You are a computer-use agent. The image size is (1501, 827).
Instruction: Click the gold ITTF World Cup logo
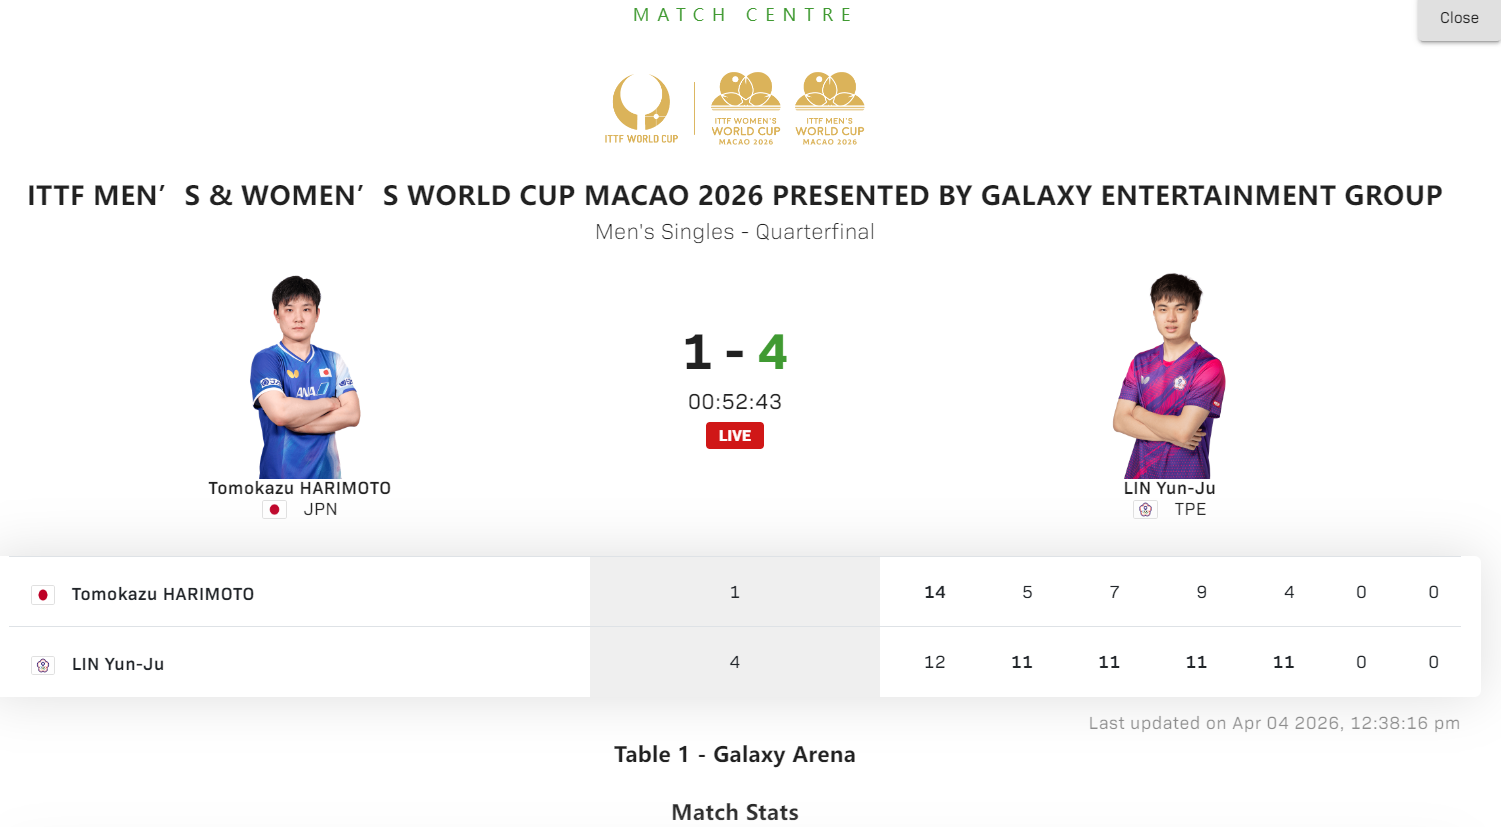pyautogui.click(x=641, y=108)
